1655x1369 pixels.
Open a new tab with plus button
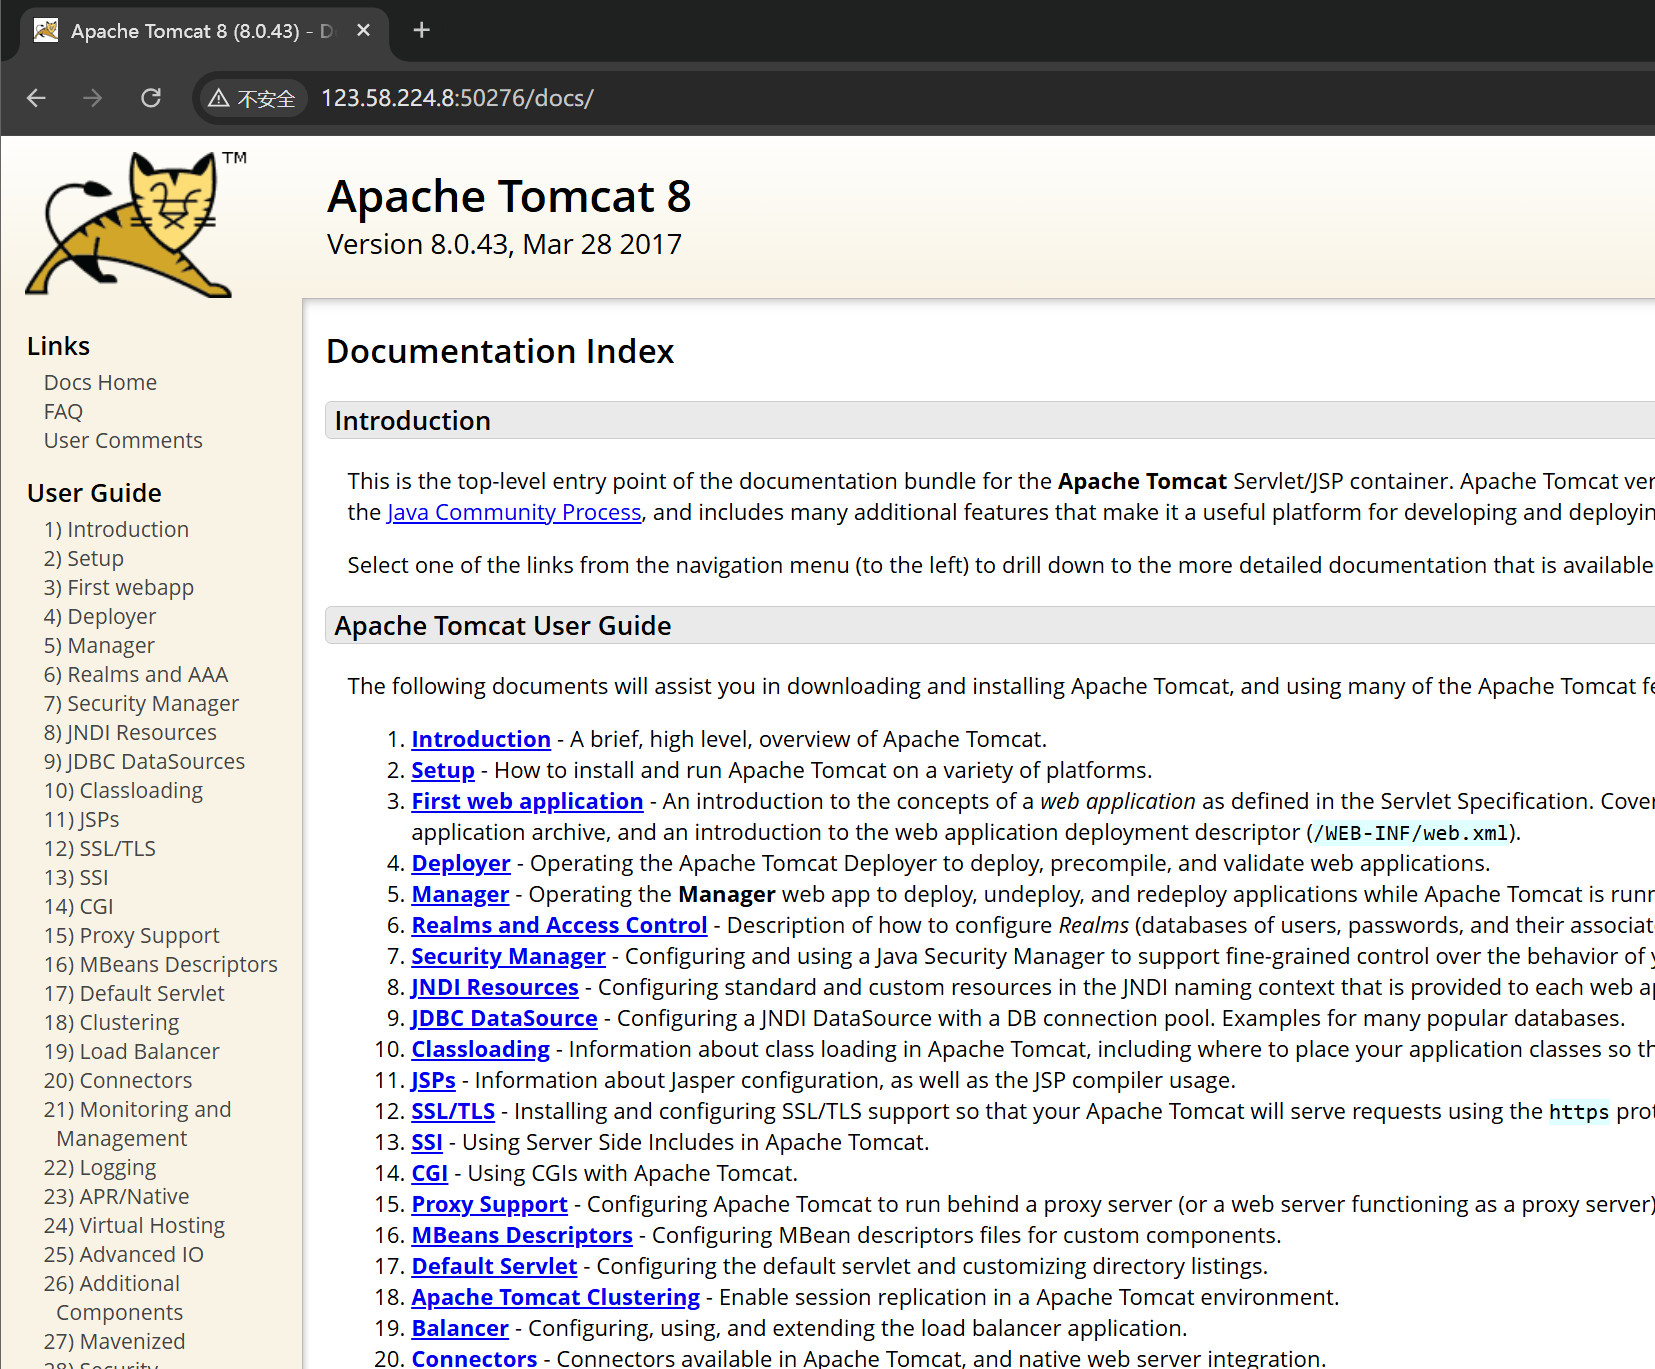422,30
